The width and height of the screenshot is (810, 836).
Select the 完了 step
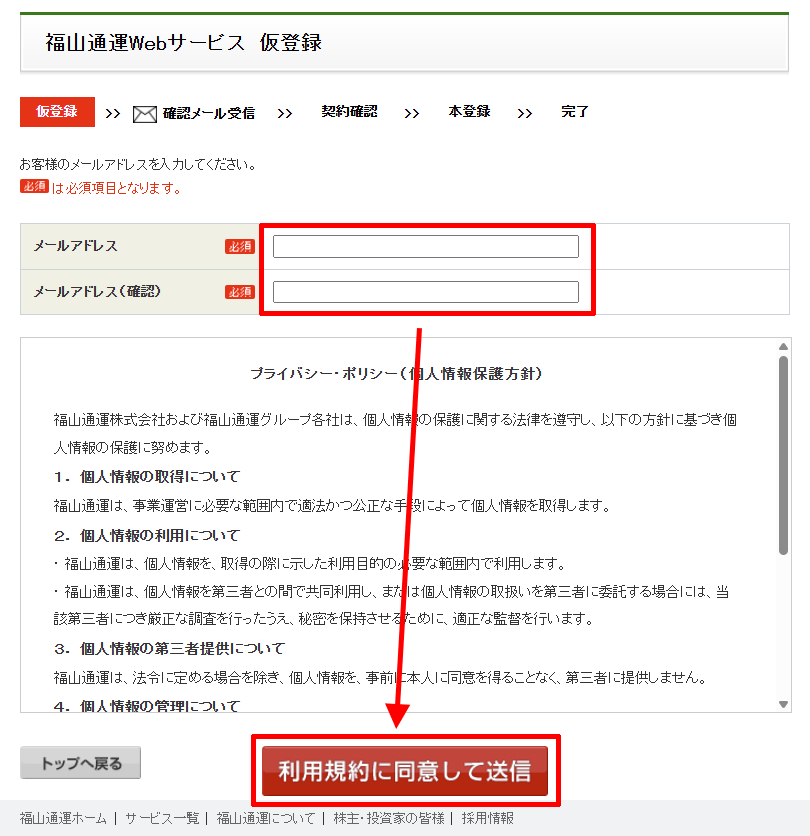(x=574, y=111)
